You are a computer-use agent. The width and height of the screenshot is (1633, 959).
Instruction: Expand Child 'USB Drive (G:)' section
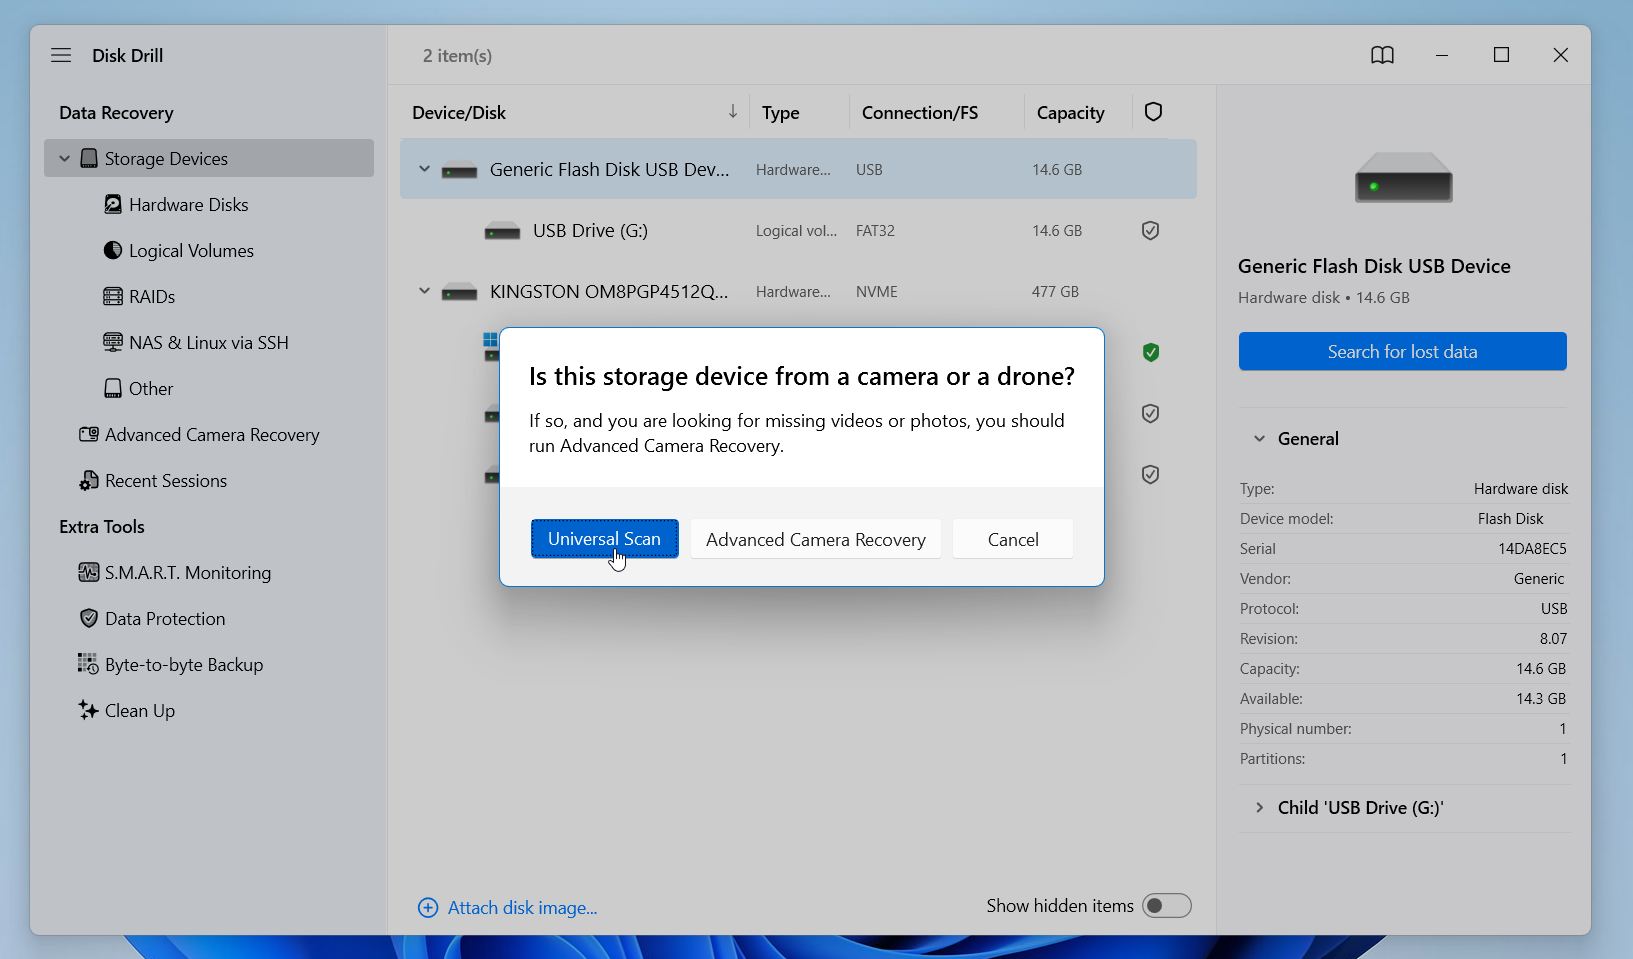coord(1258,807)
